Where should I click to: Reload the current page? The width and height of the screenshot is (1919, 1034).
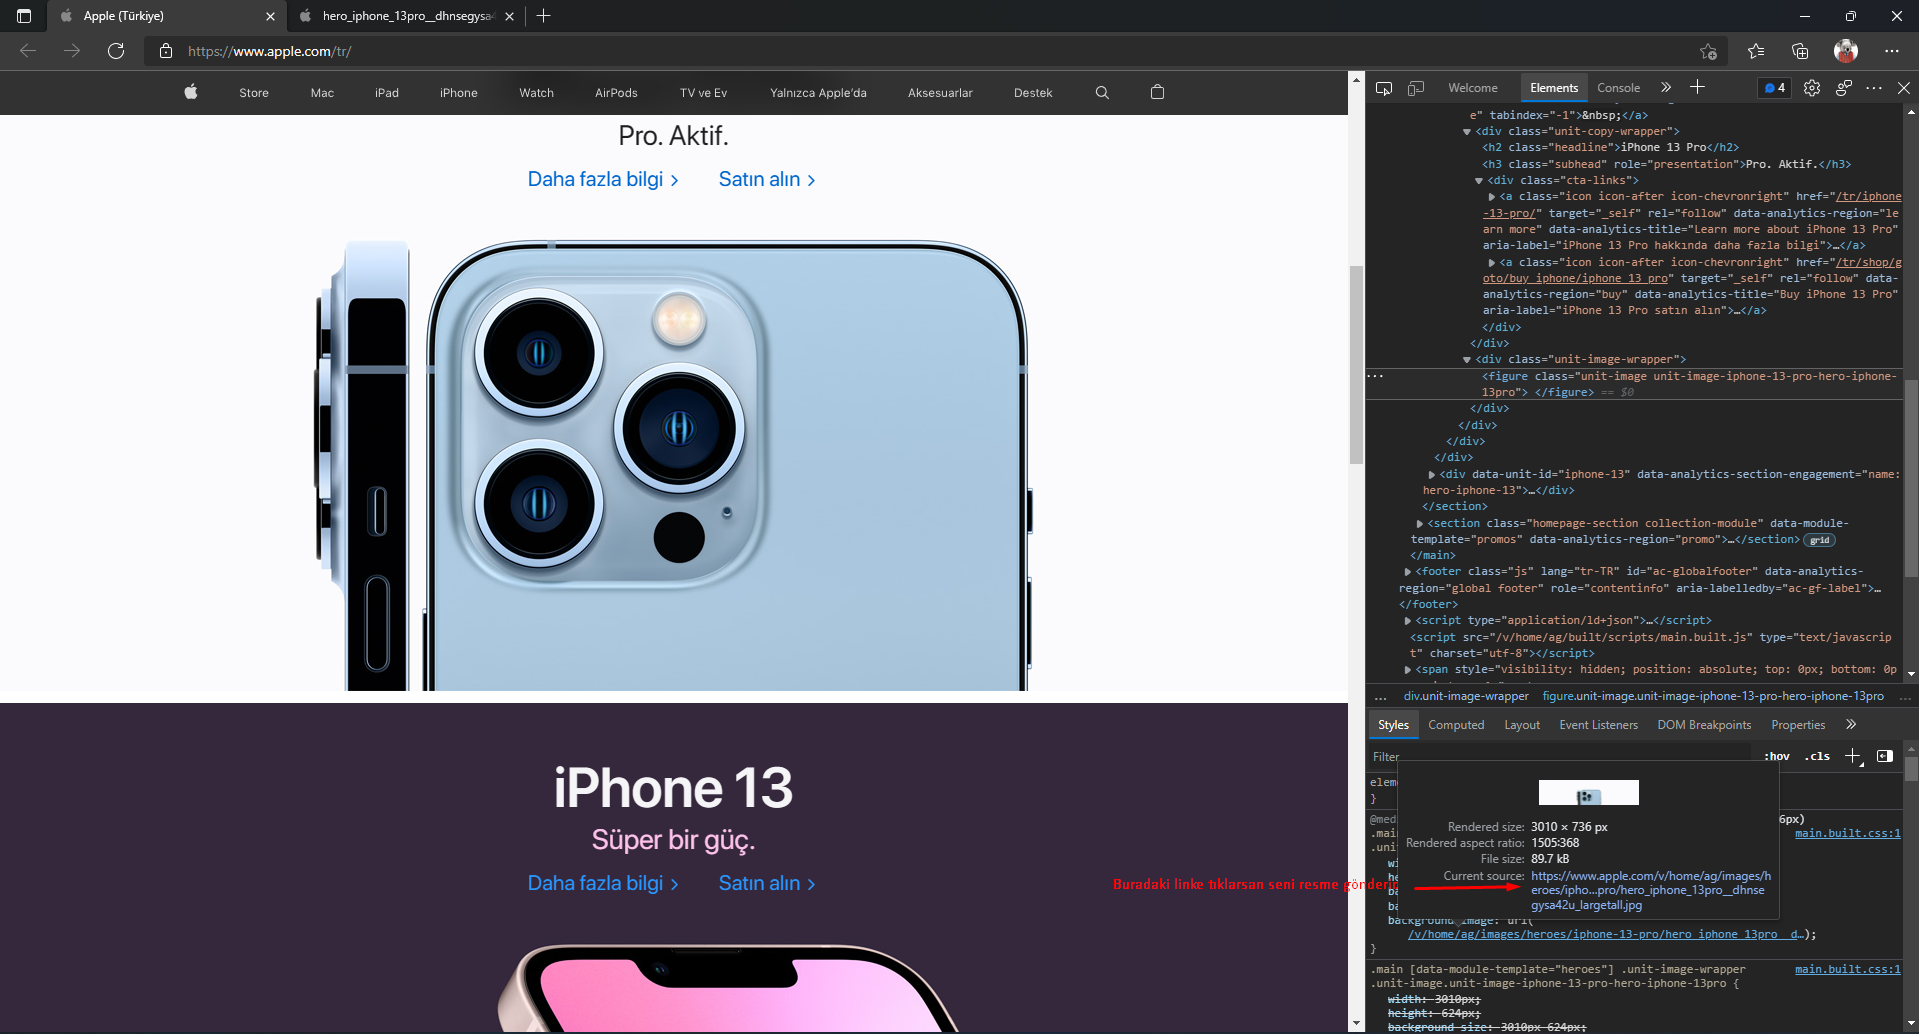[116, 51]
